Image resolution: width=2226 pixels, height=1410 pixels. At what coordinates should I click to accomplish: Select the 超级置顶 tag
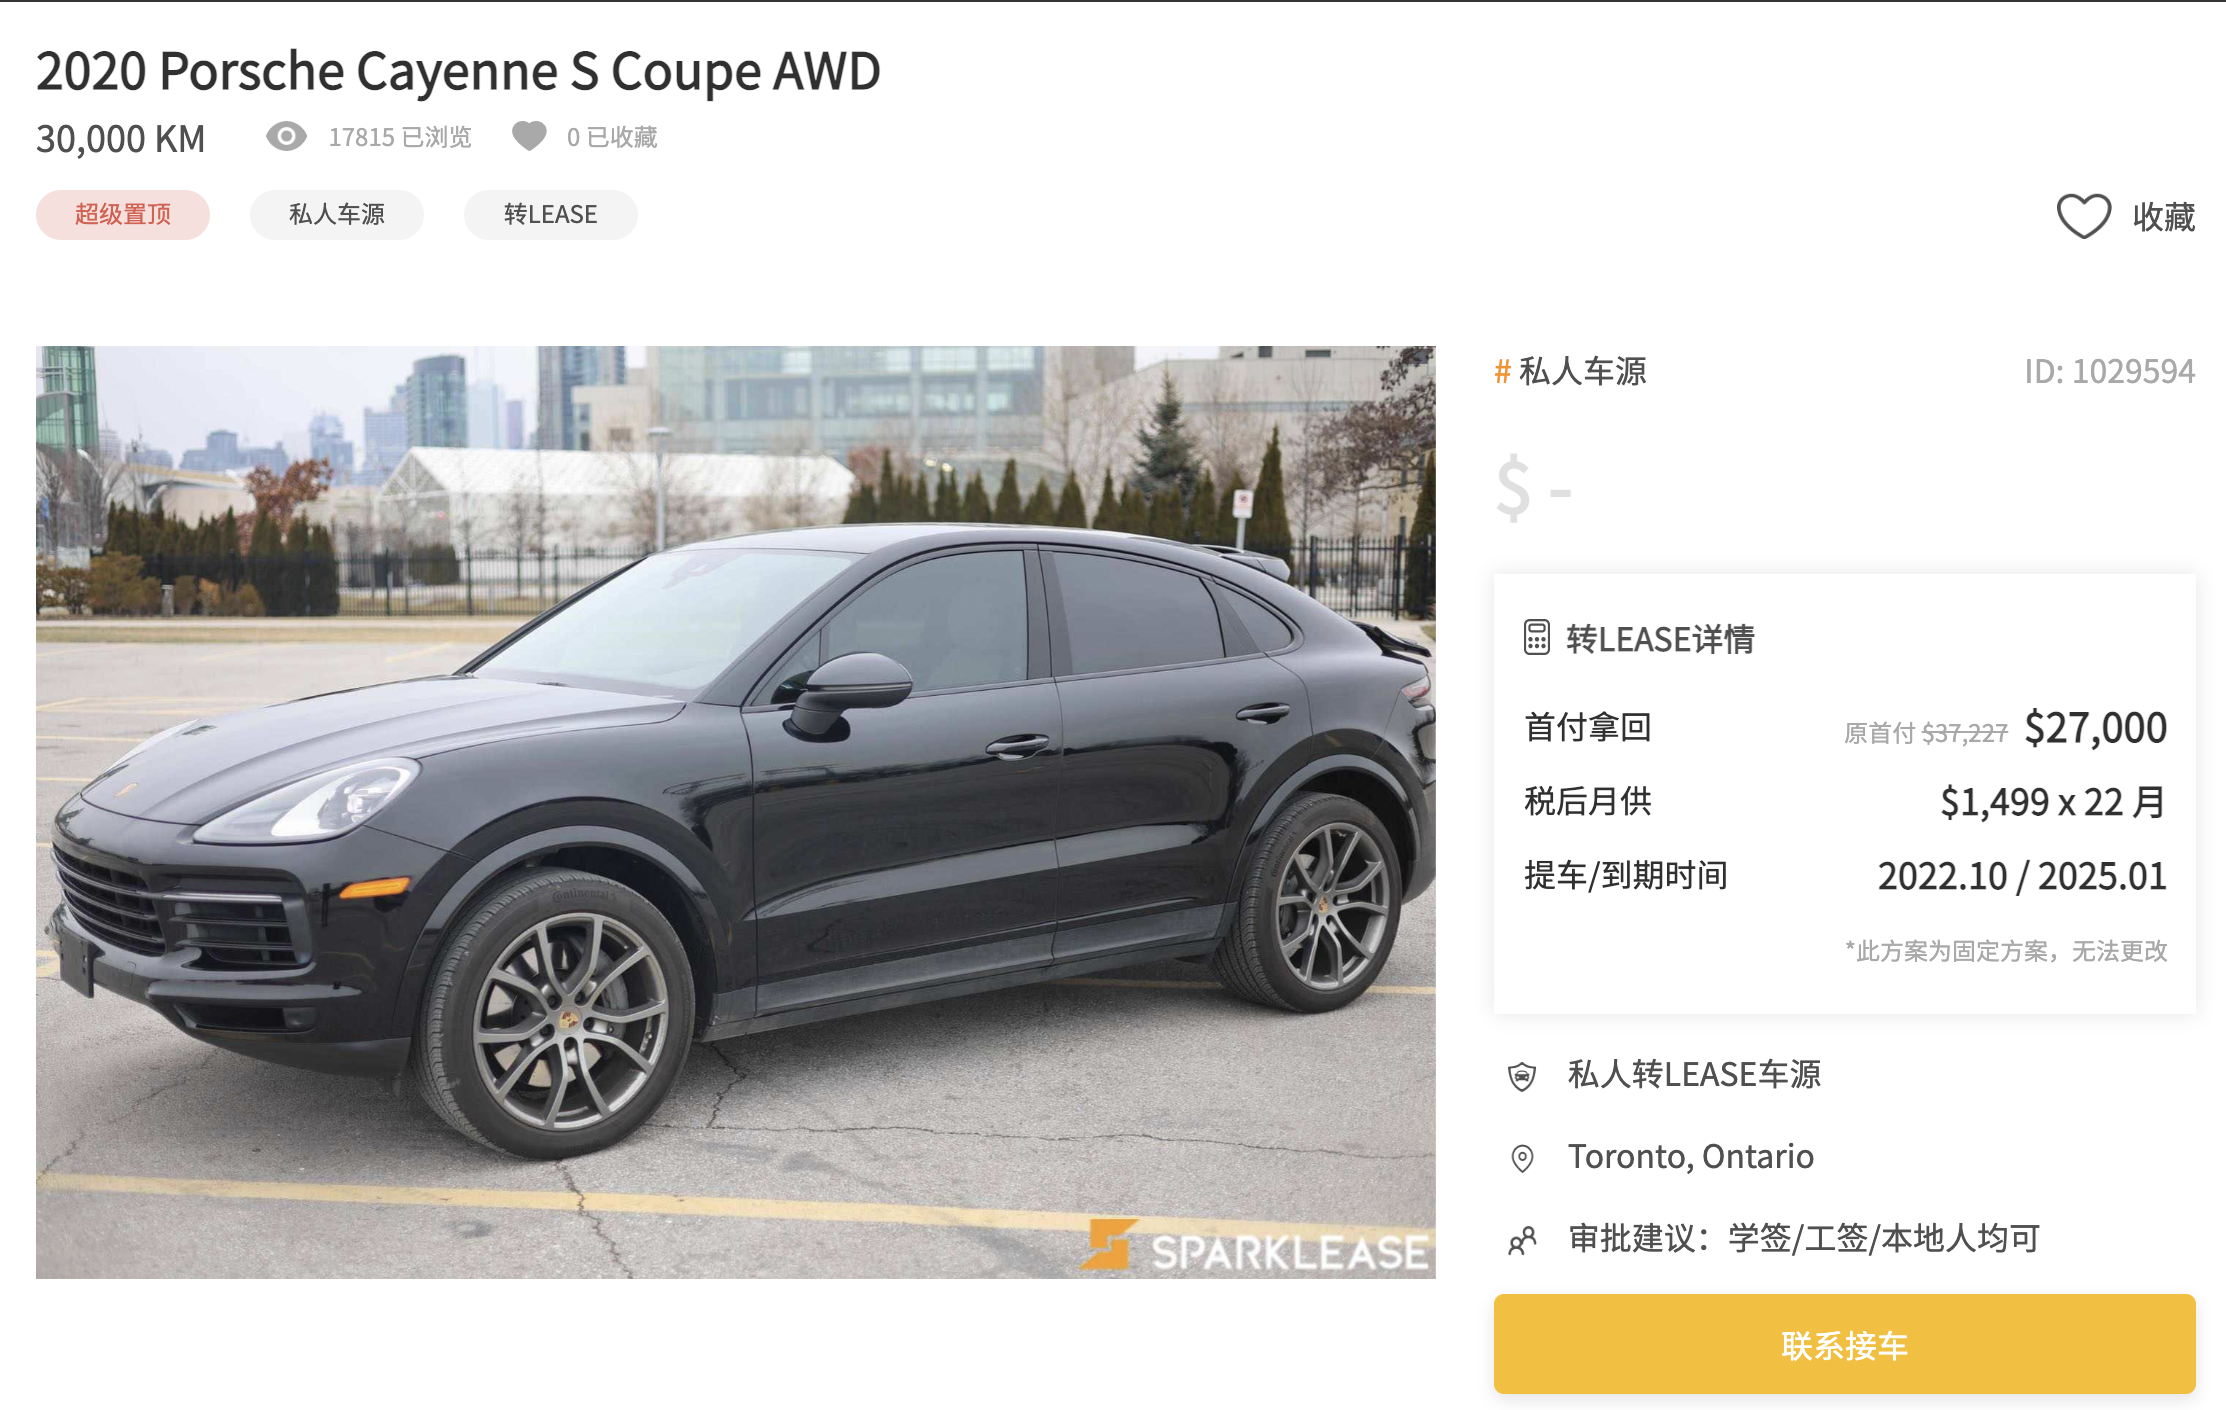tap(123, 215)
